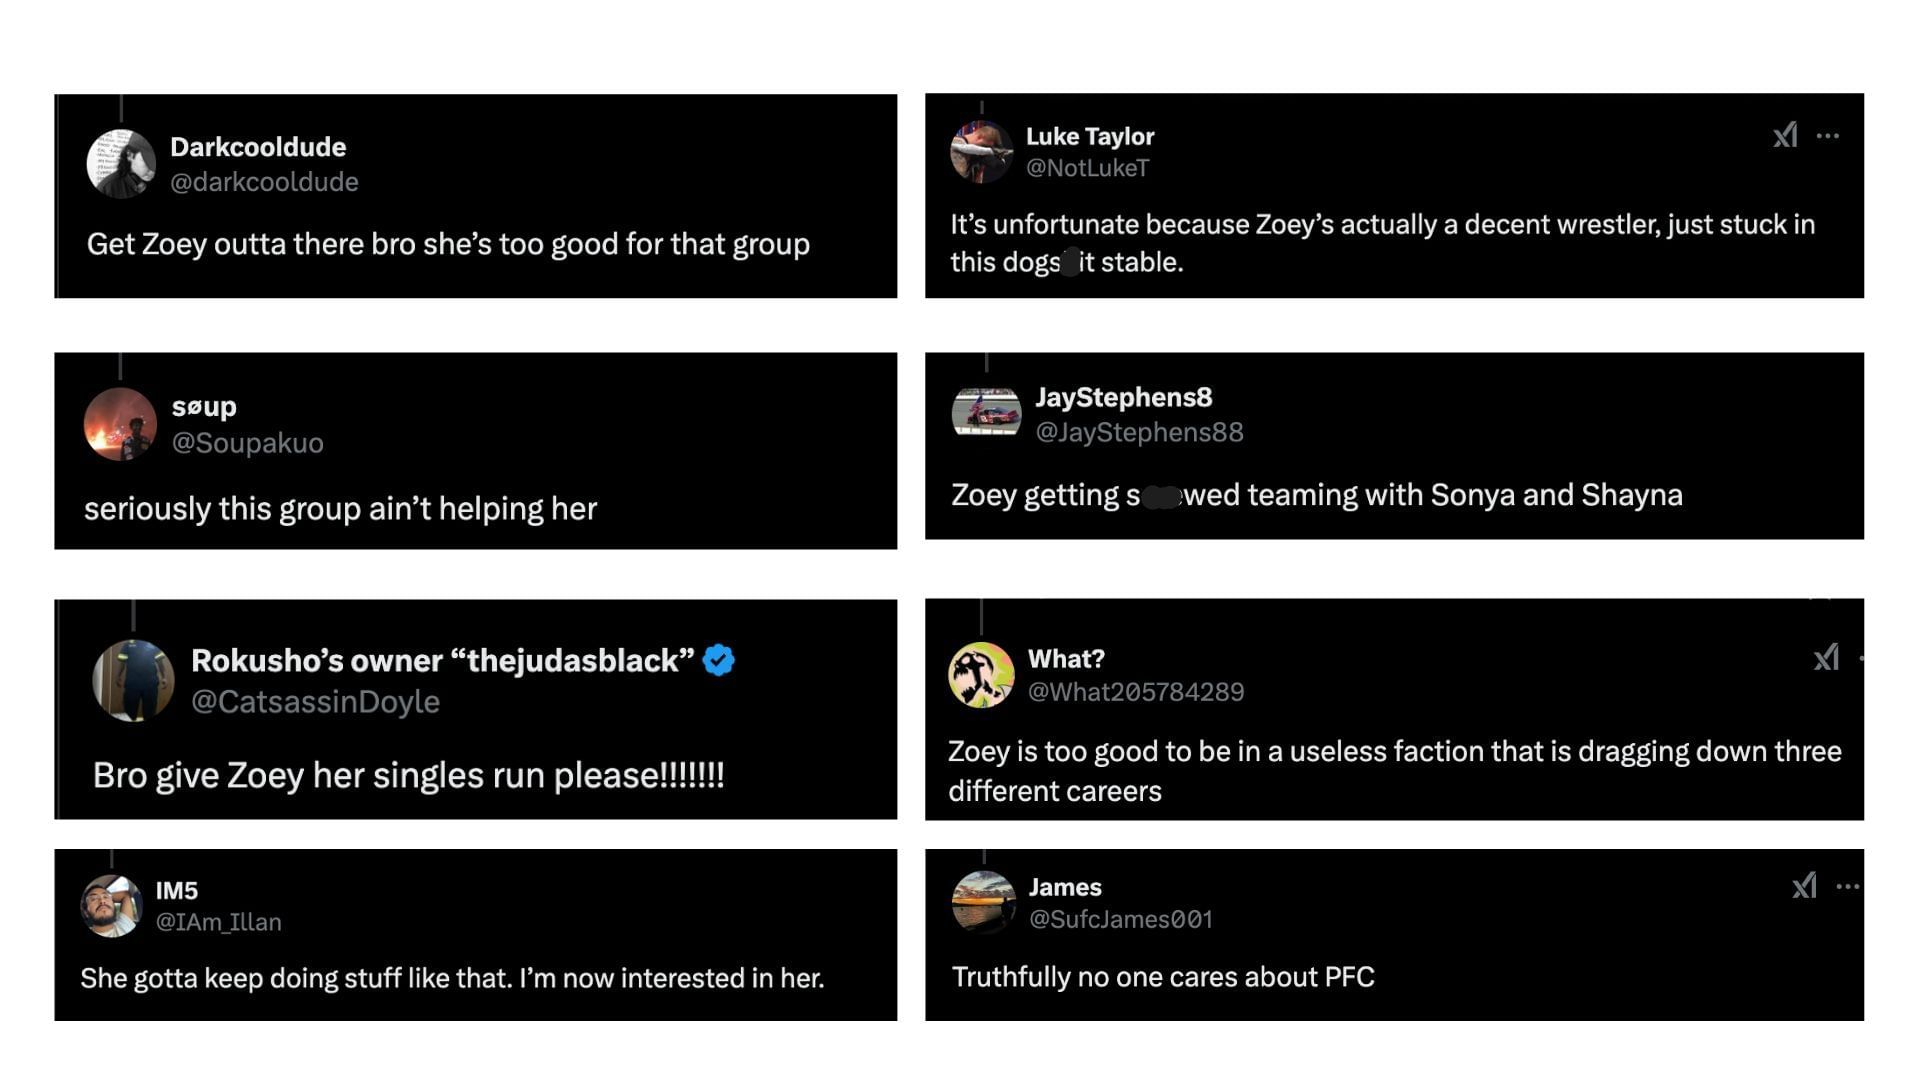Open more options on Luke Taylor's tweet
This screenshot has width=1920, height=1080.
click(x=1828, y=136)
